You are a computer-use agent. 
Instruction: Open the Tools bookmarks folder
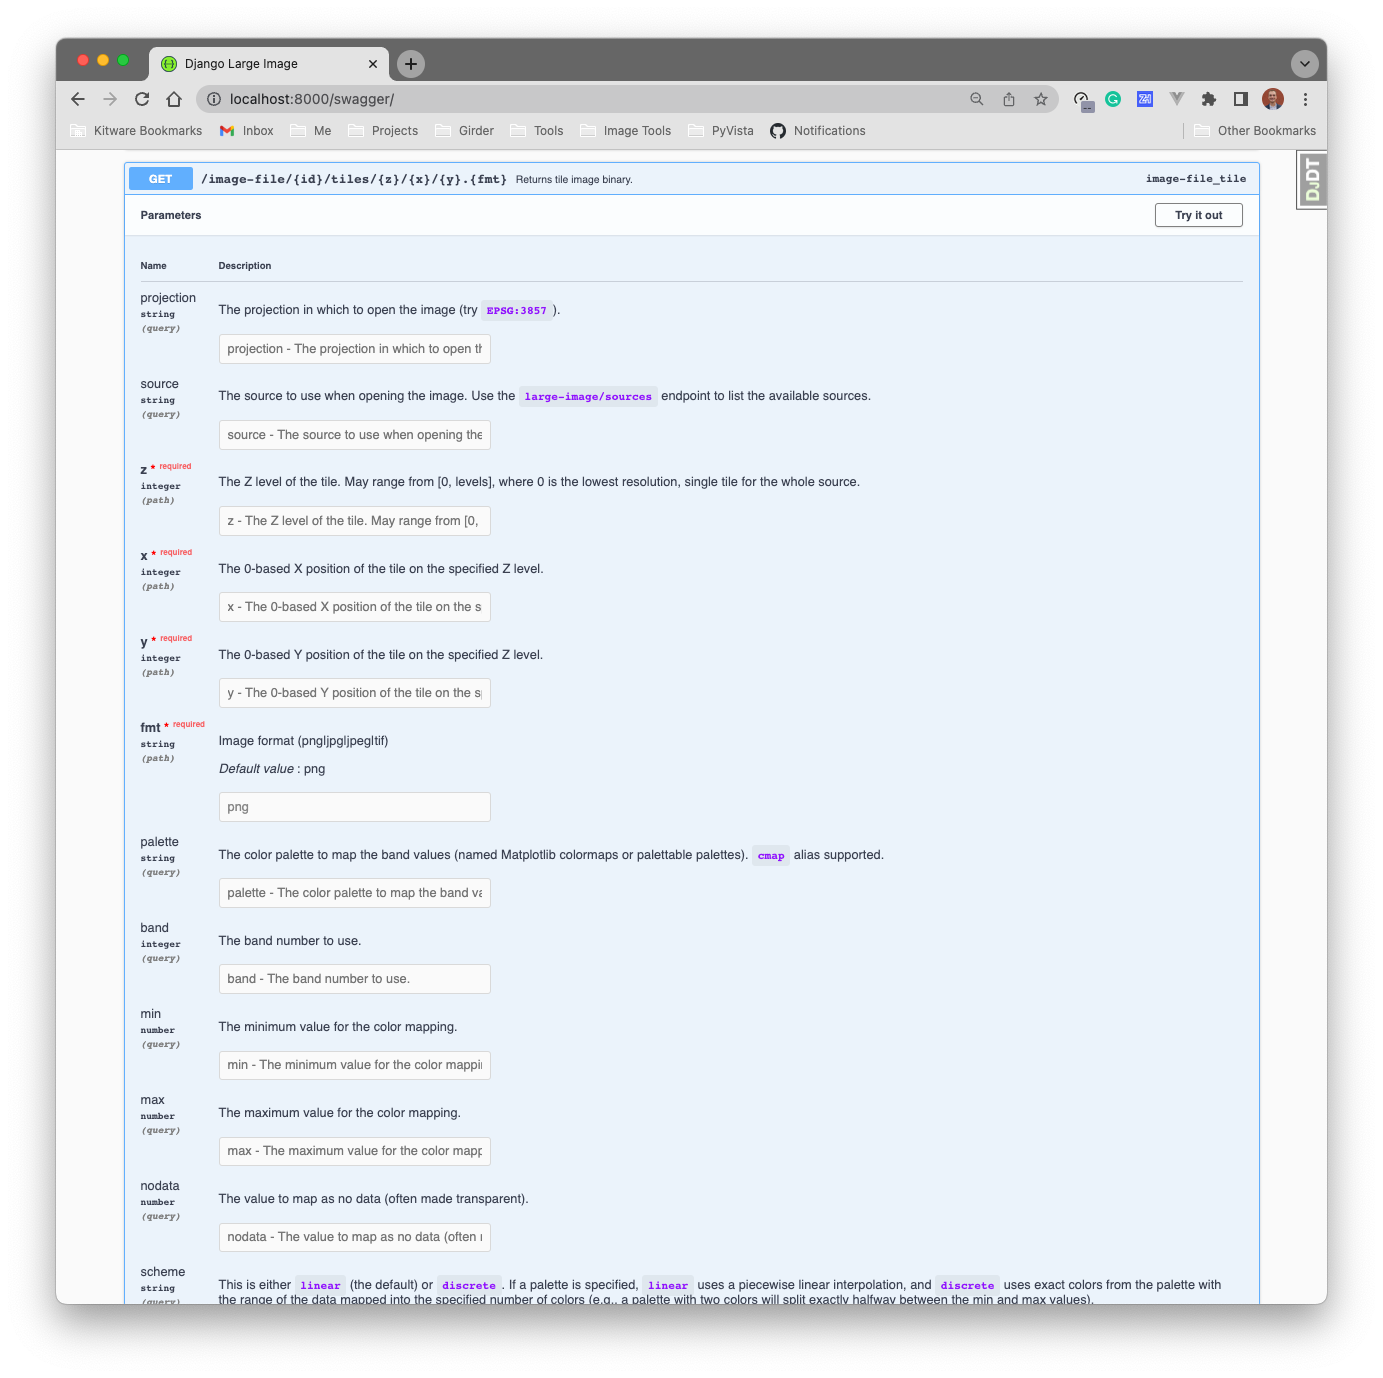coord(537,131)
